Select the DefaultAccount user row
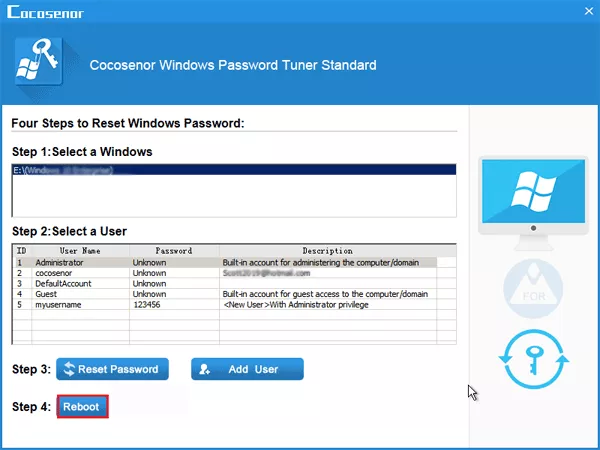Screen dimensions: 600x450 point(226,284)
